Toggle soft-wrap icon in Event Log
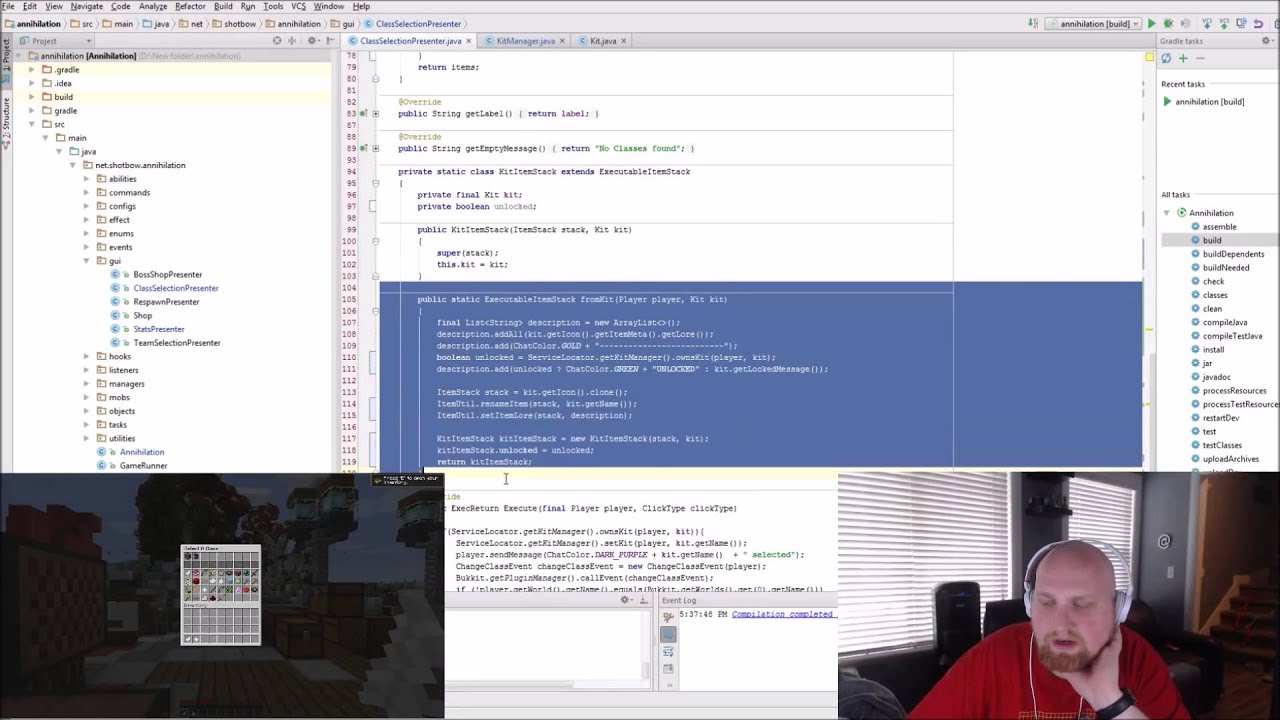The image size is (1280, 720). (x=668, y=652)
